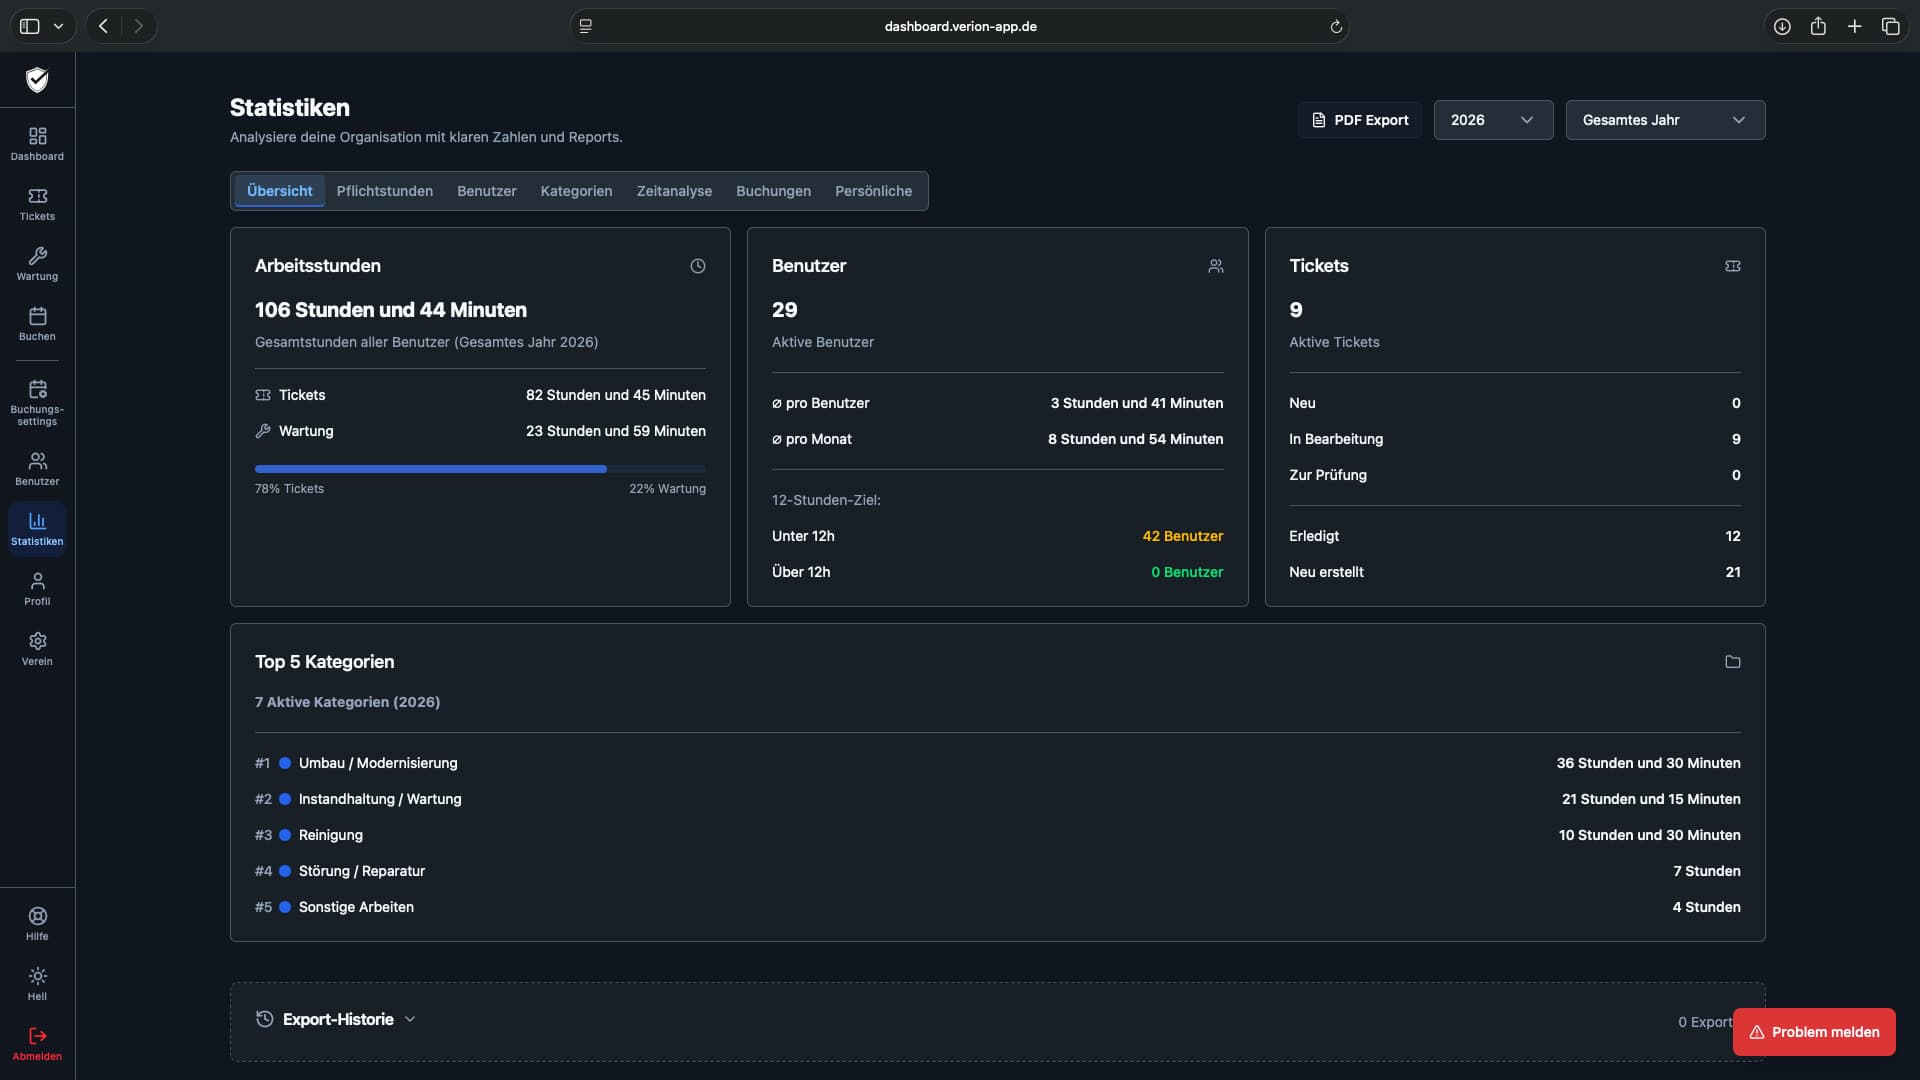Click the 82 Stunden und 45 Minuten value
This screenshot has width=1920, height=1080.
(616, 395)
